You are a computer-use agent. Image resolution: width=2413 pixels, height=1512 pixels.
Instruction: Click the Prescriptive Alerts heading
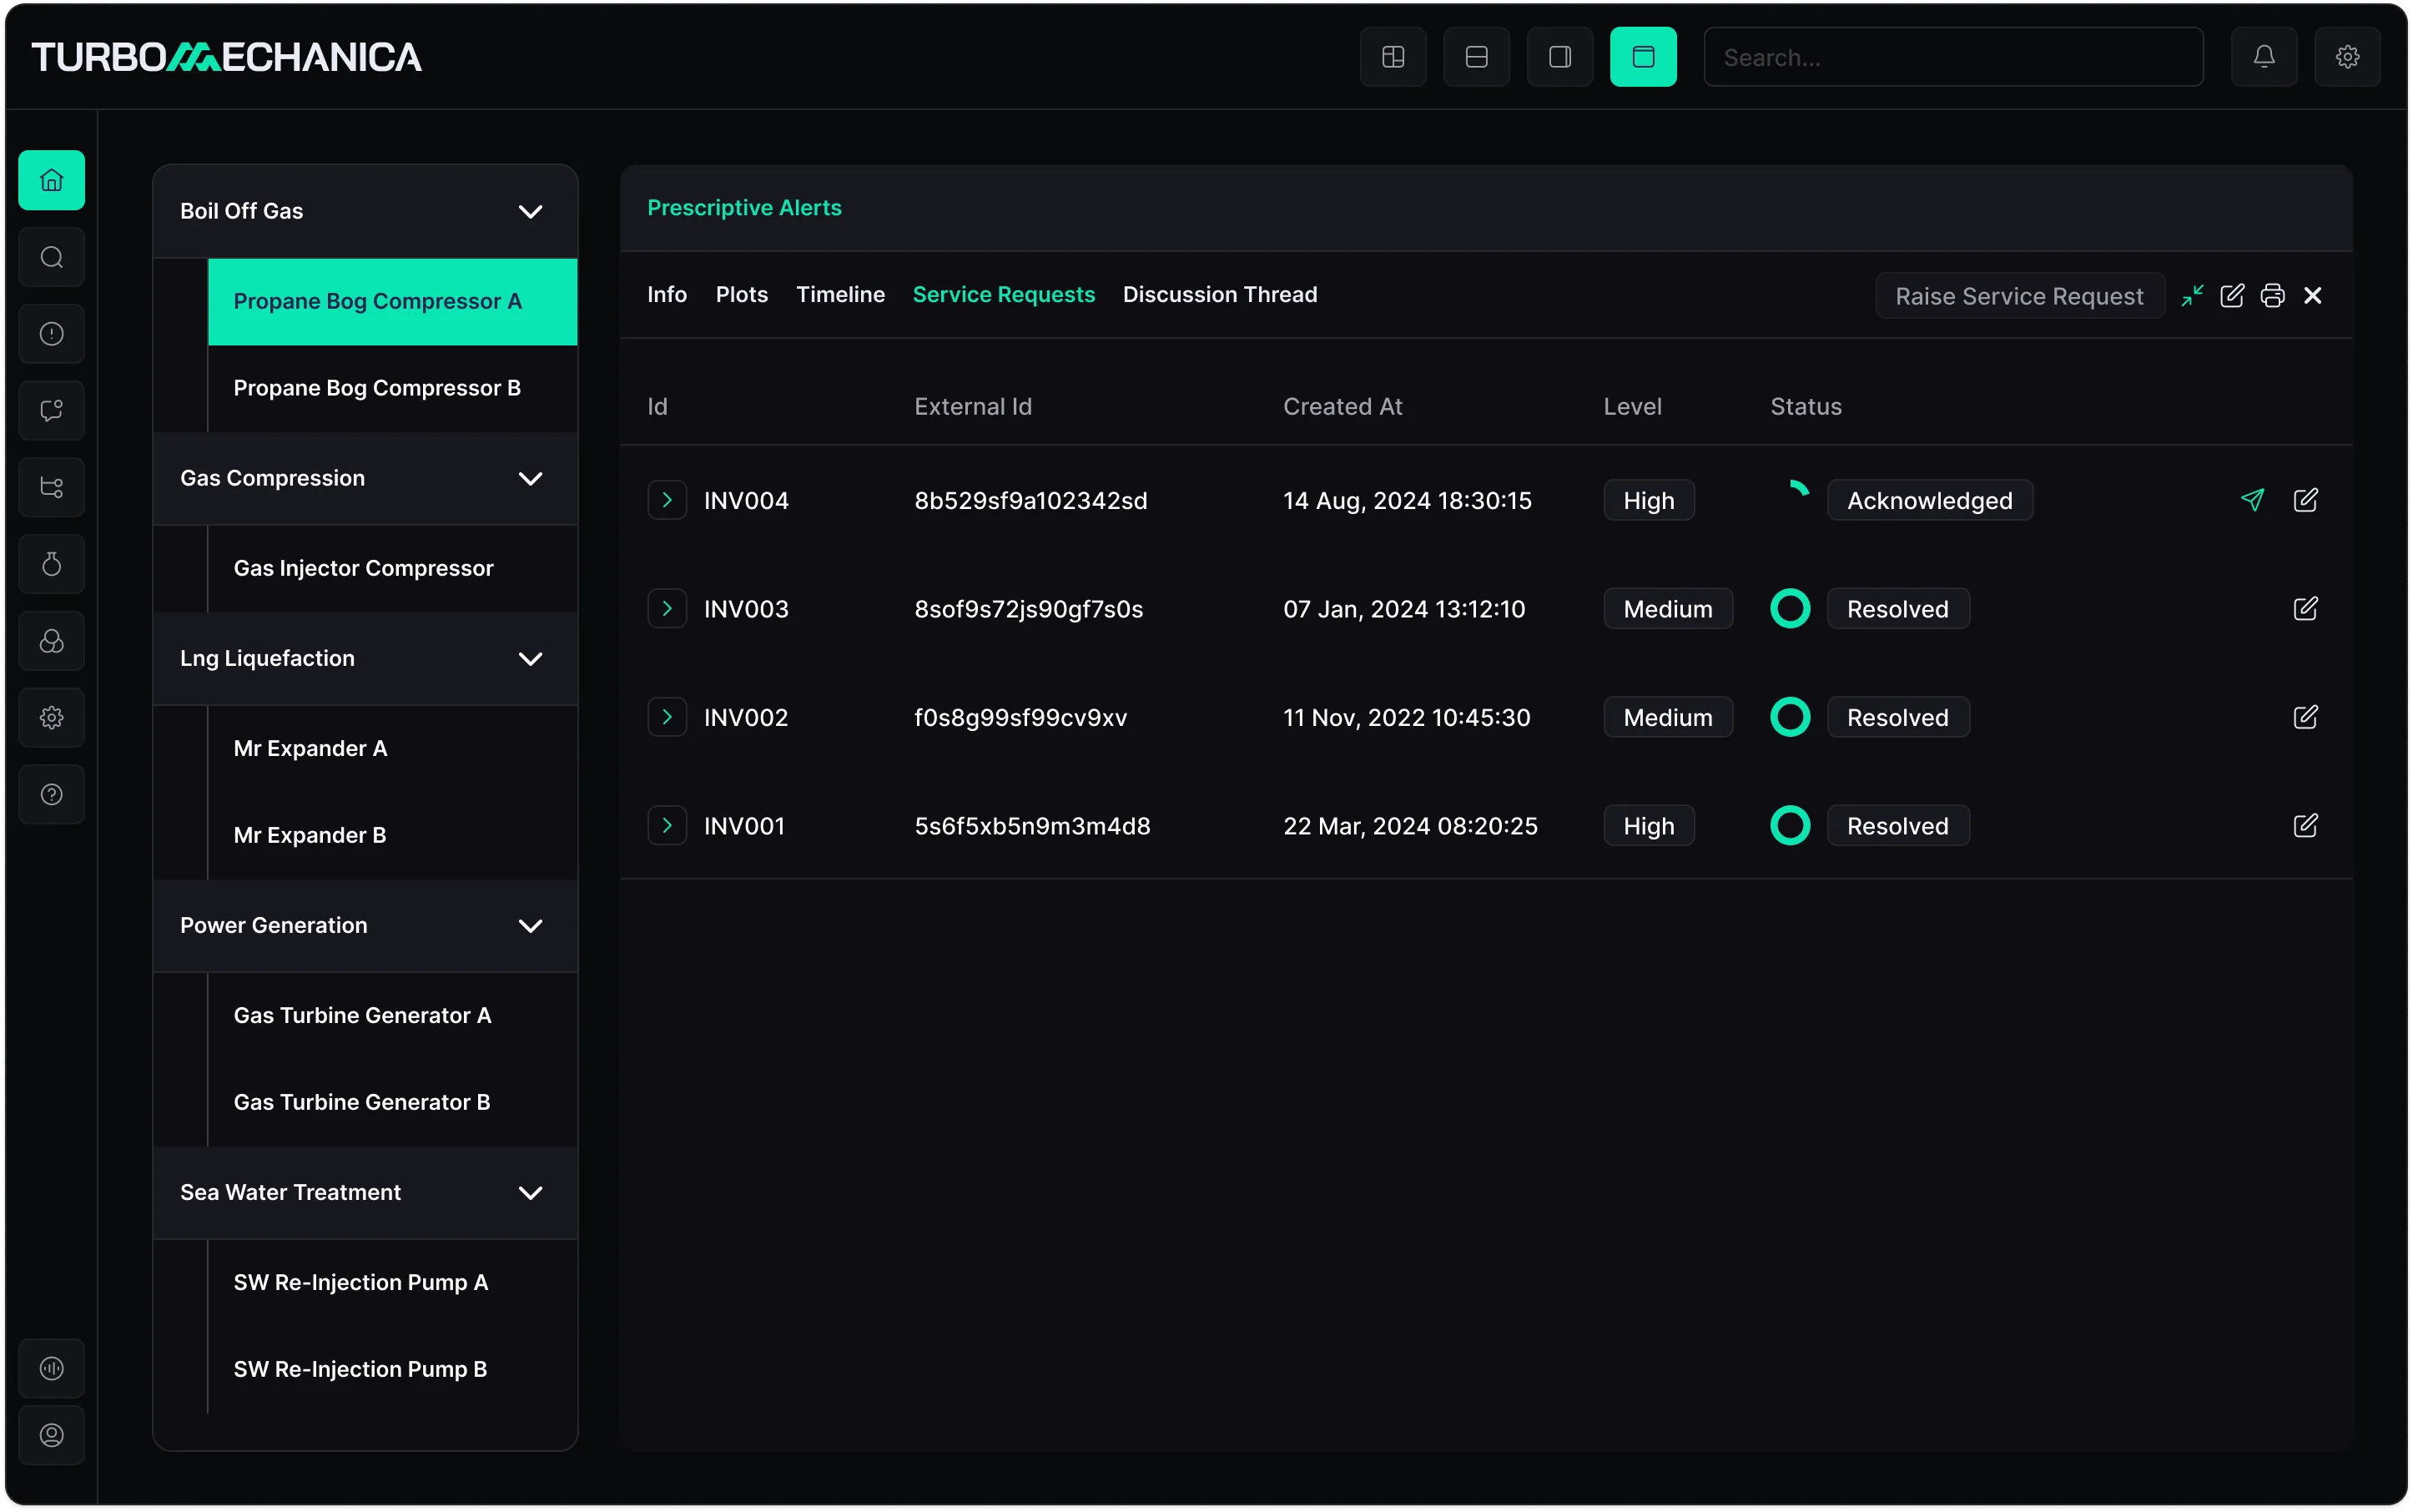click(744, 208)
